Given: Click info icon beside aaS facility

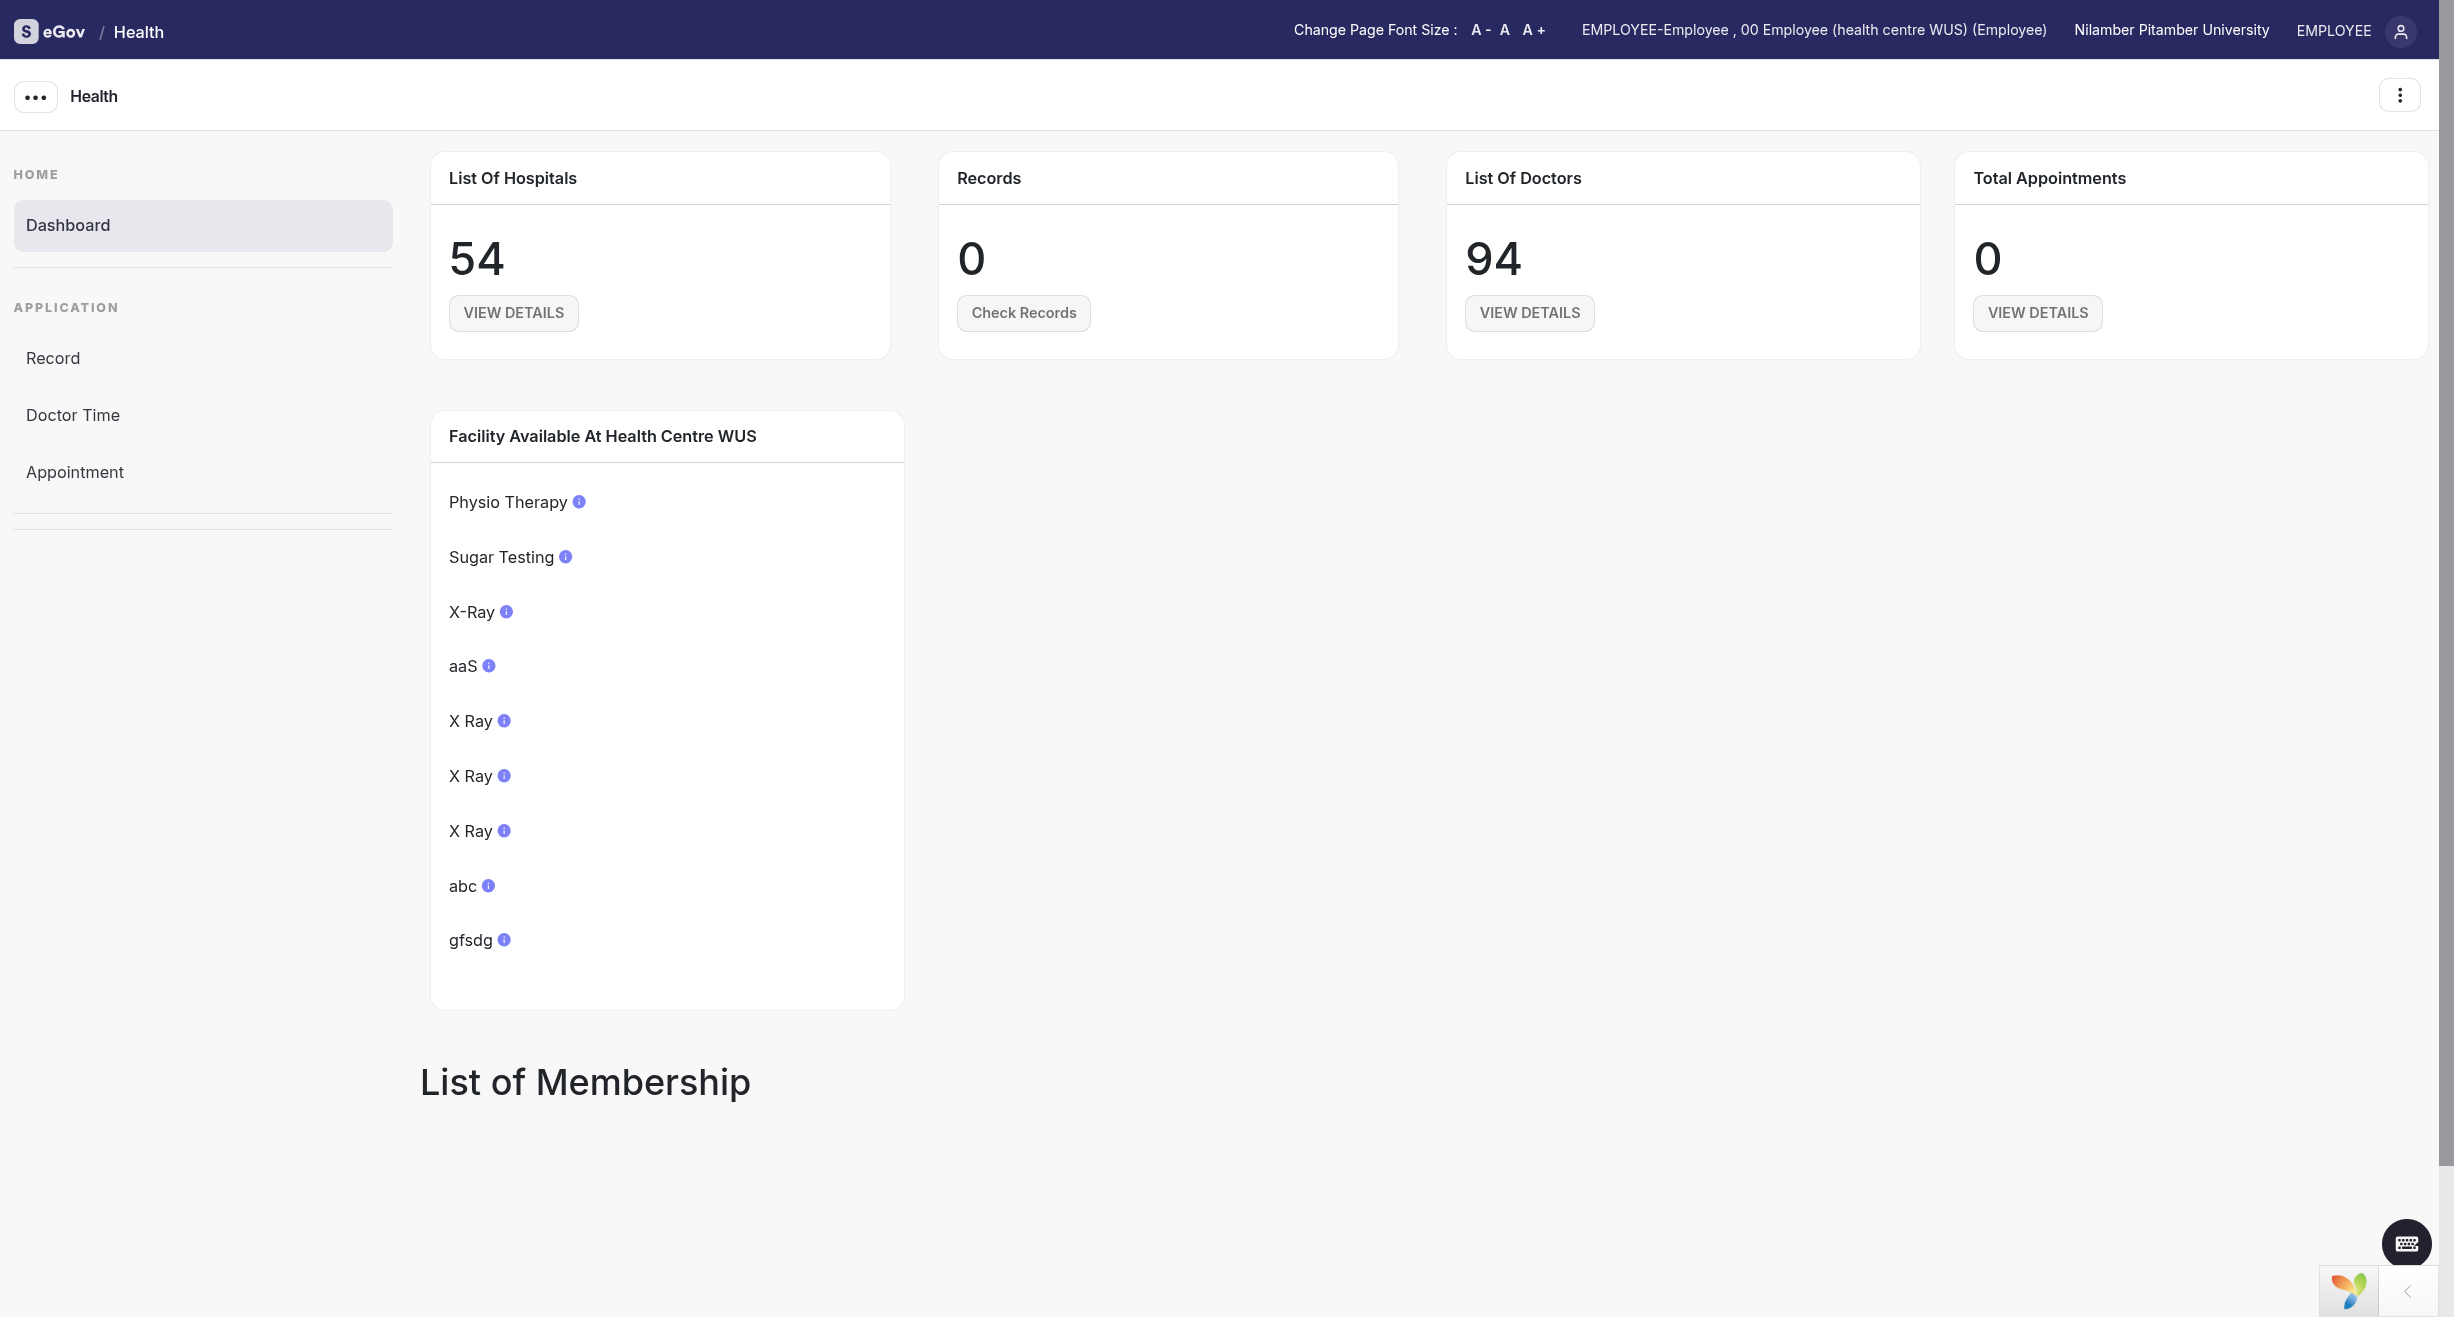Looking at the screenshot, I should (x=488, y=666).
